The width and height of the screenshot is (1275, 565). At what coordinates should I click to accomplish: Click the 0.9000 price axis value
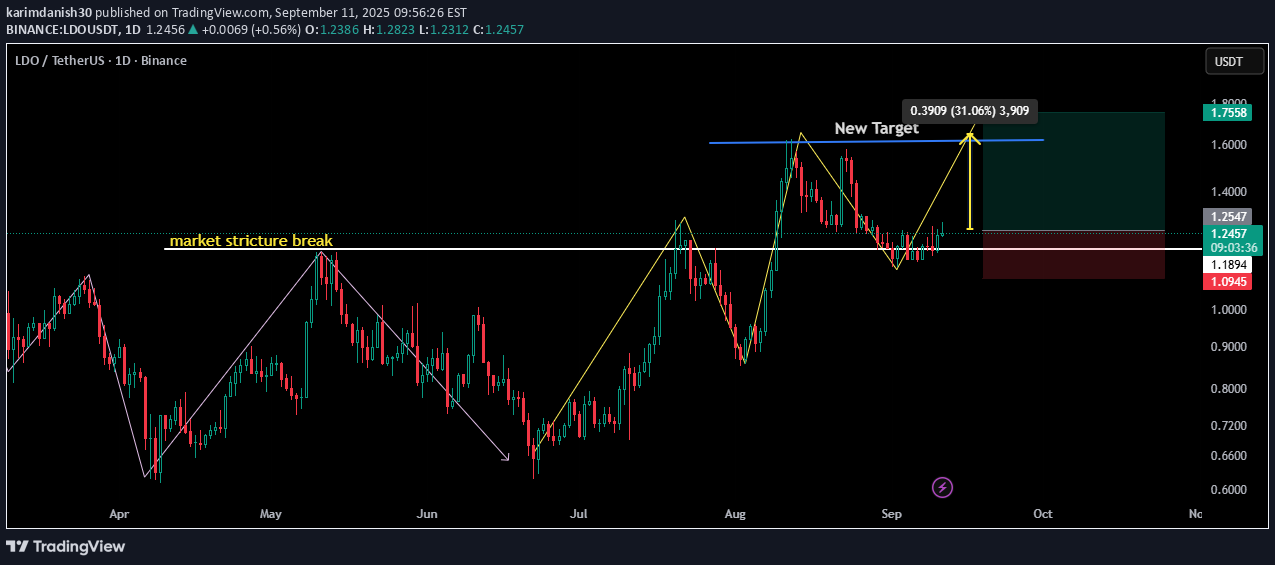(x=1229, y=347)
